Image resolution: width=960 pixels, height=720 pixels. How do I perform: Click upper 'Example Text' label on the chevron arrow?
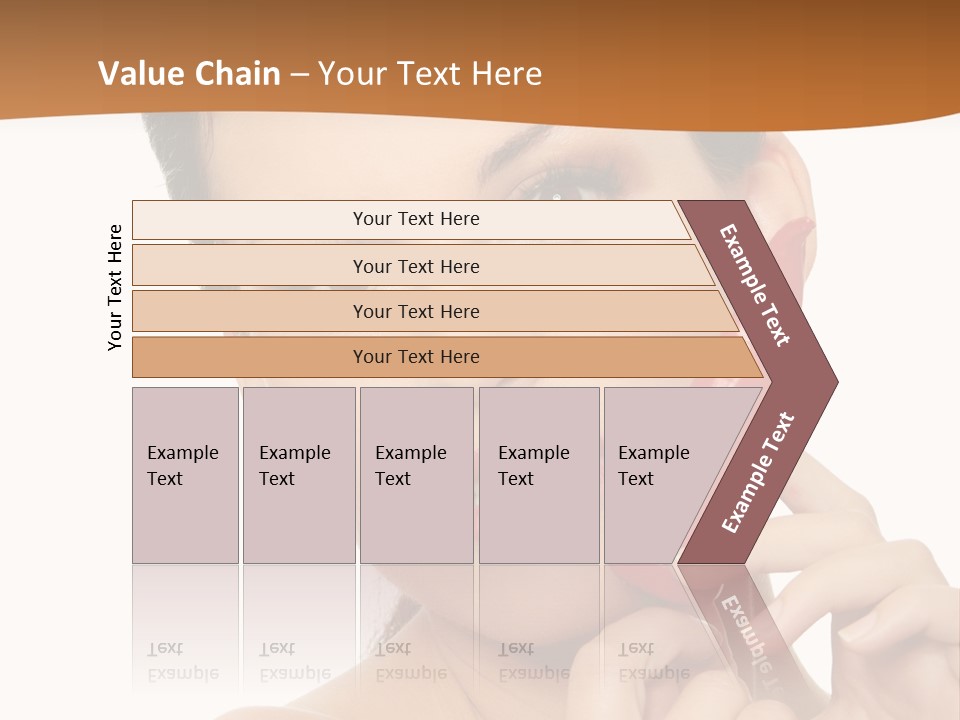pos(754,285)
